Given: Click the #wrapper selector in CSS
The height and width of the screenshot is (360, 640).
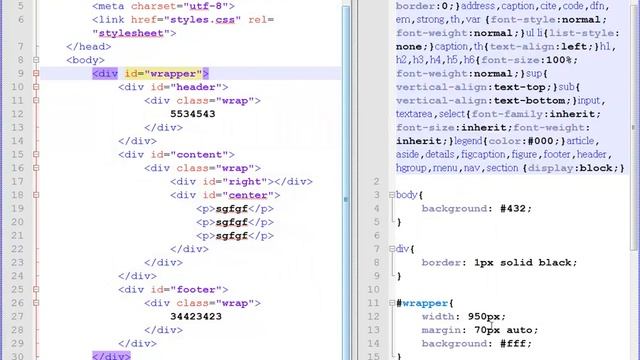Looking at the screenshot, I should (x=422, y=303).
